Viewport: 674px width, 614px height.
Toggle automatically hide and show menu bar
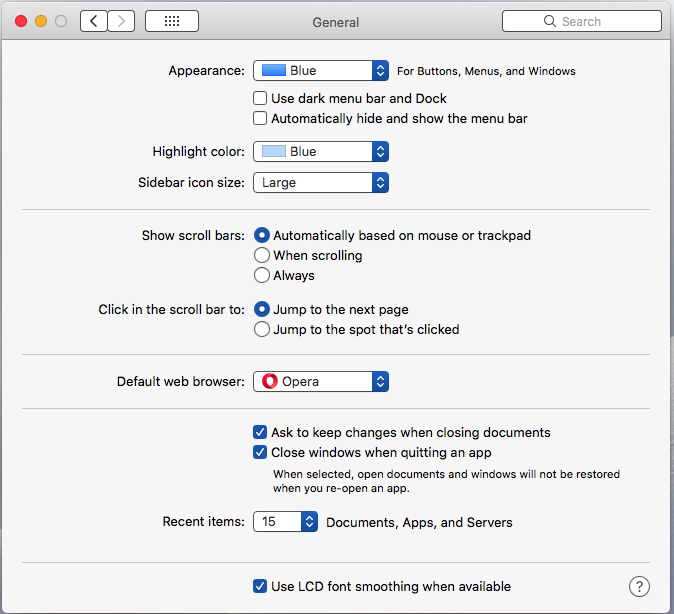click(x=261, y=119)
